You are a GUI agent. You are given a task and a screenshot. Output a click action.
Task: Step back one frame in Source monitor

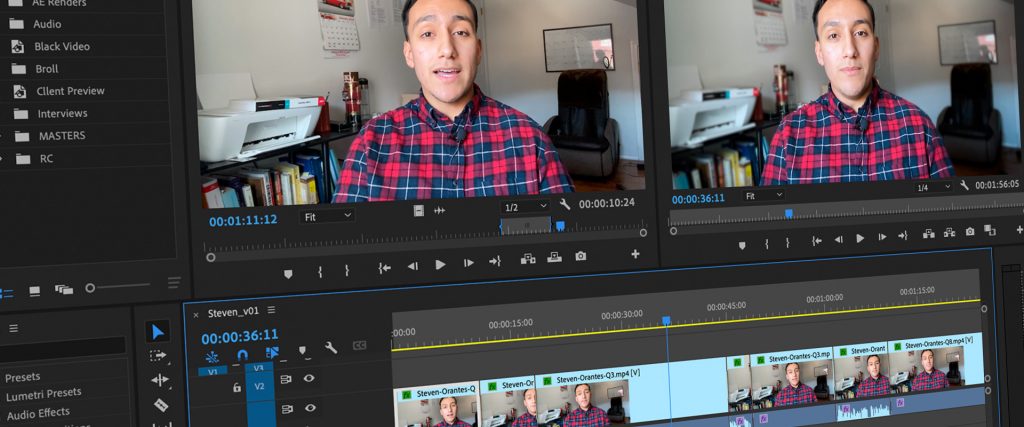(x=413, y=266)
